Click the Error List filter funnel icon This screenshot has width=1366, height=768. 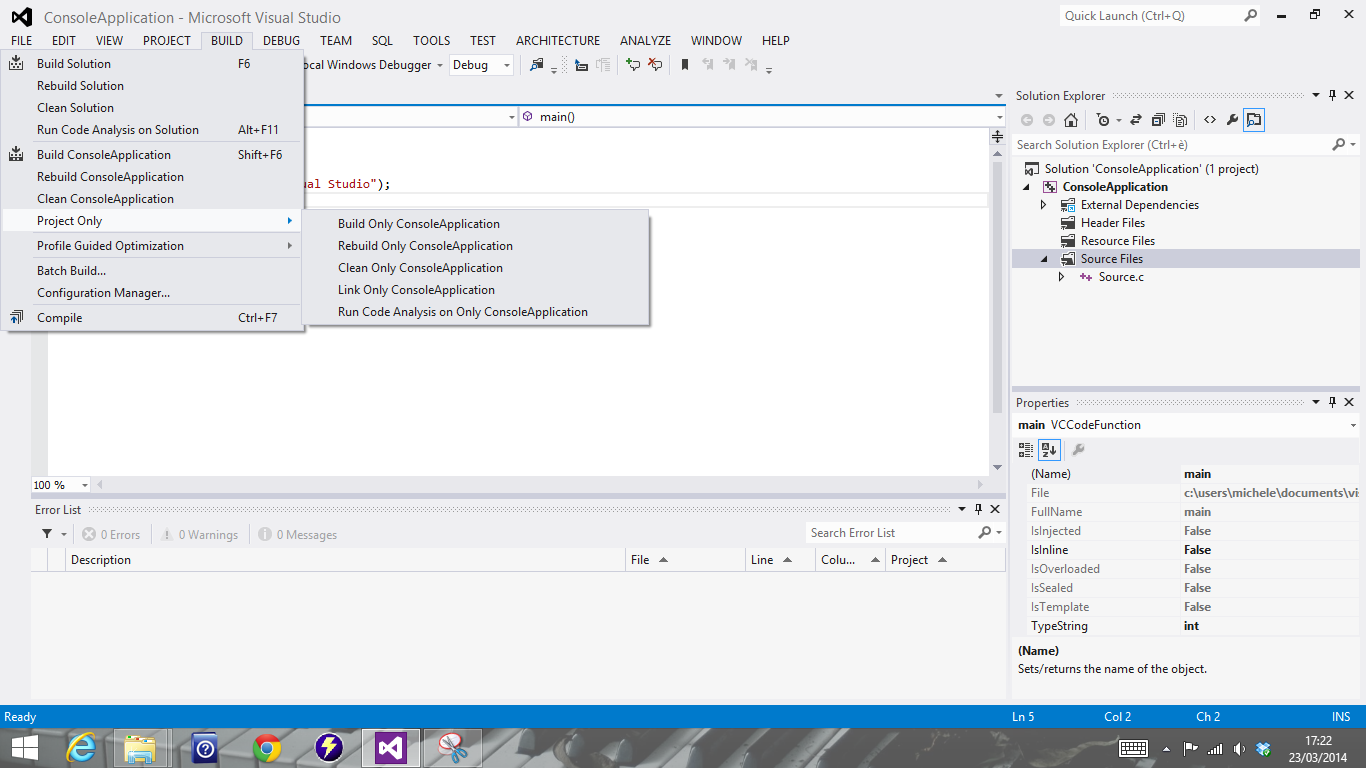pos(47,535)
